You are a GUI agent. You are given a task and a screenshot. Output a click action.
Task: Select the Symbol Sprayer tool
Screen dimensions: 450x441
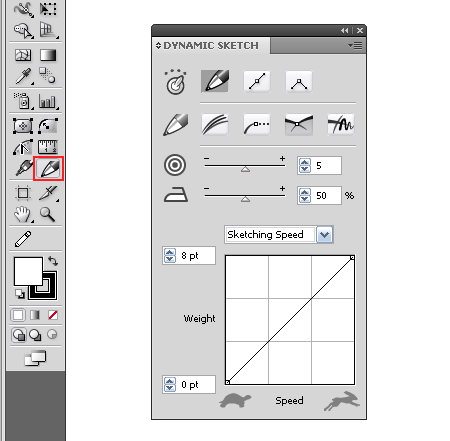tap(23, 101)
